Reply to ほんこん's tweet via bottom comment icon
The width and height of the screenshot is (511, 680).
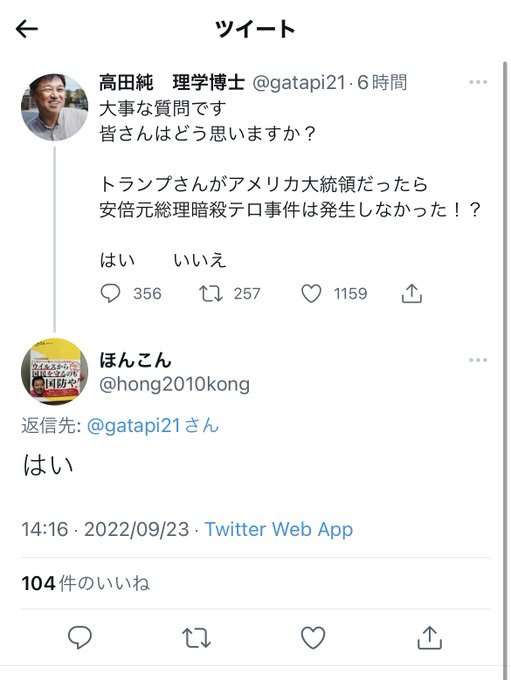80,638
